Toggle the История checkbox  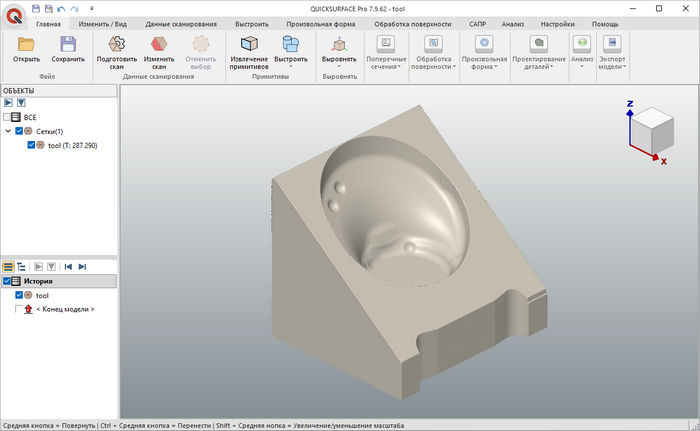click(x=9, y=281)
